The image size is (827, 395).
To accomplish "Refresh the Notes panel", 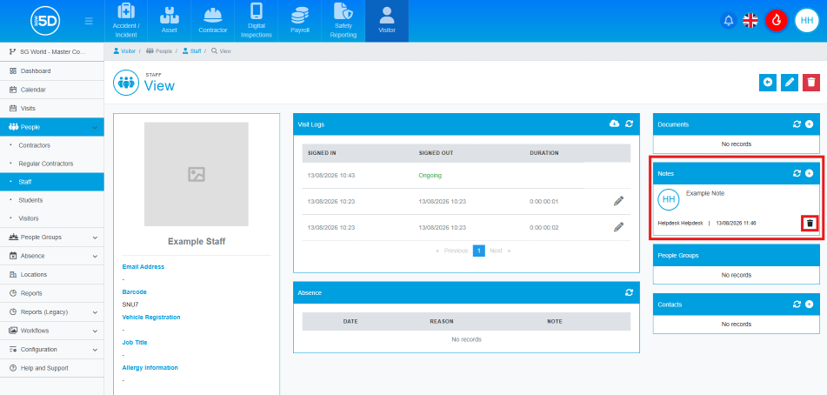I will coord(797,173).
